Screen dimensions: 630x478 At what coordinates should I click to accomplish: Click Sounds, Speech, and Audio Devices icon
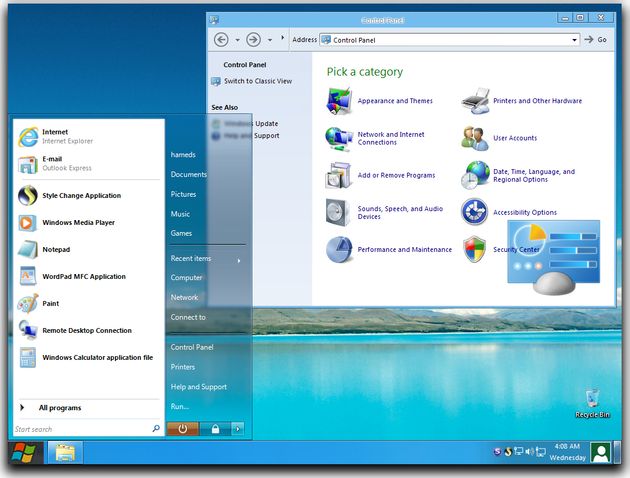click(337, 212)
